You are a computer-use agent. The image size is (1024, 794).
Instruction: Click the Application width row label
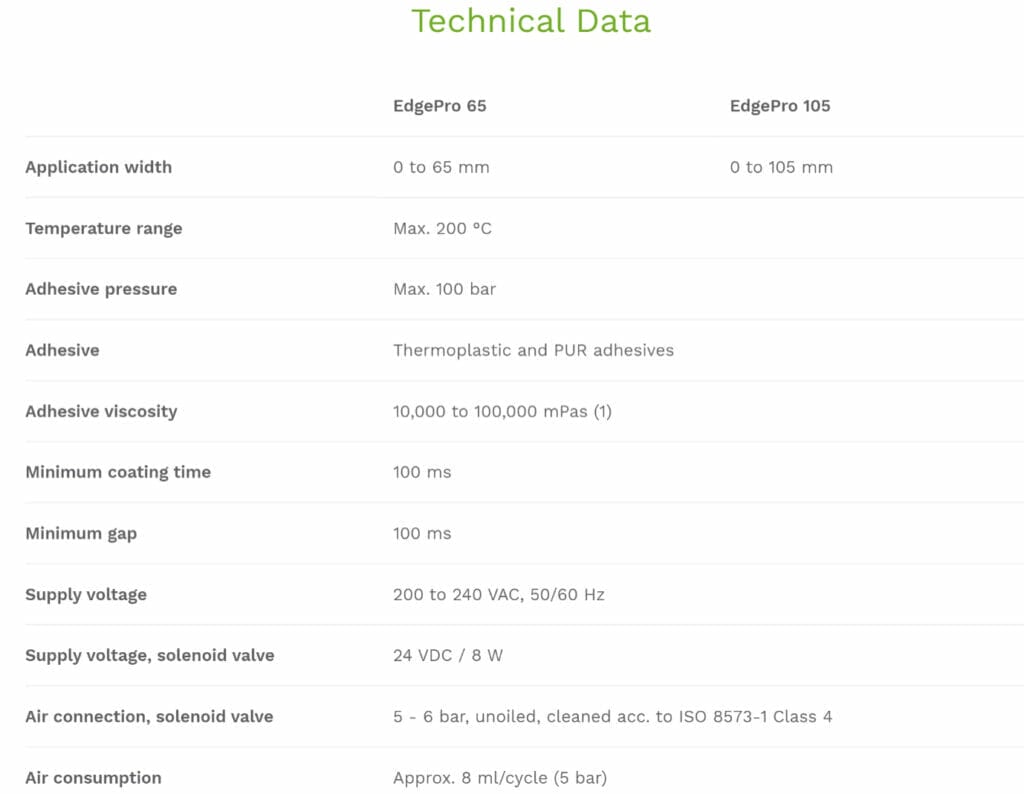(98, 167)
